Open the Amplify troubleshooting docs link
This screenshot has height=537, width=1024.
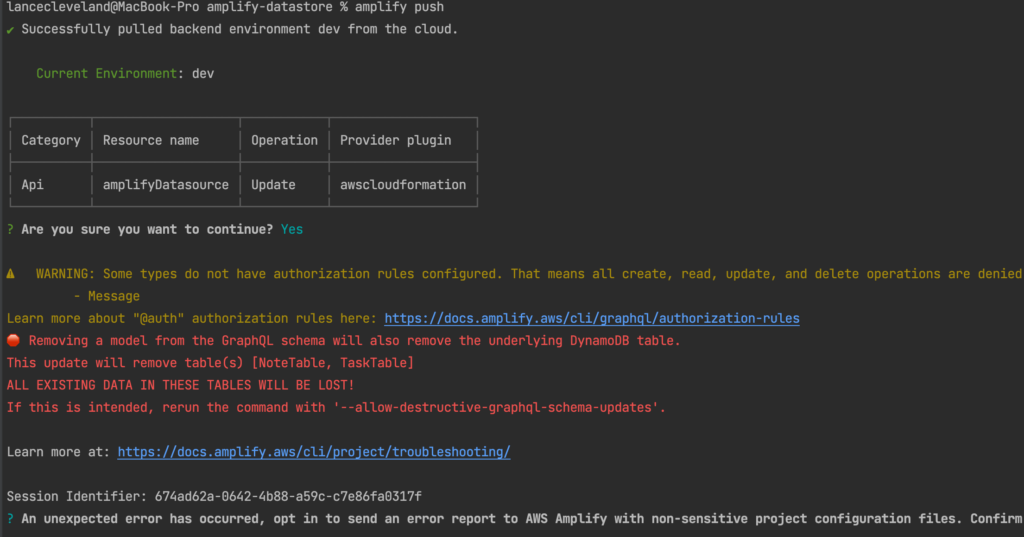tap(314, 452)
